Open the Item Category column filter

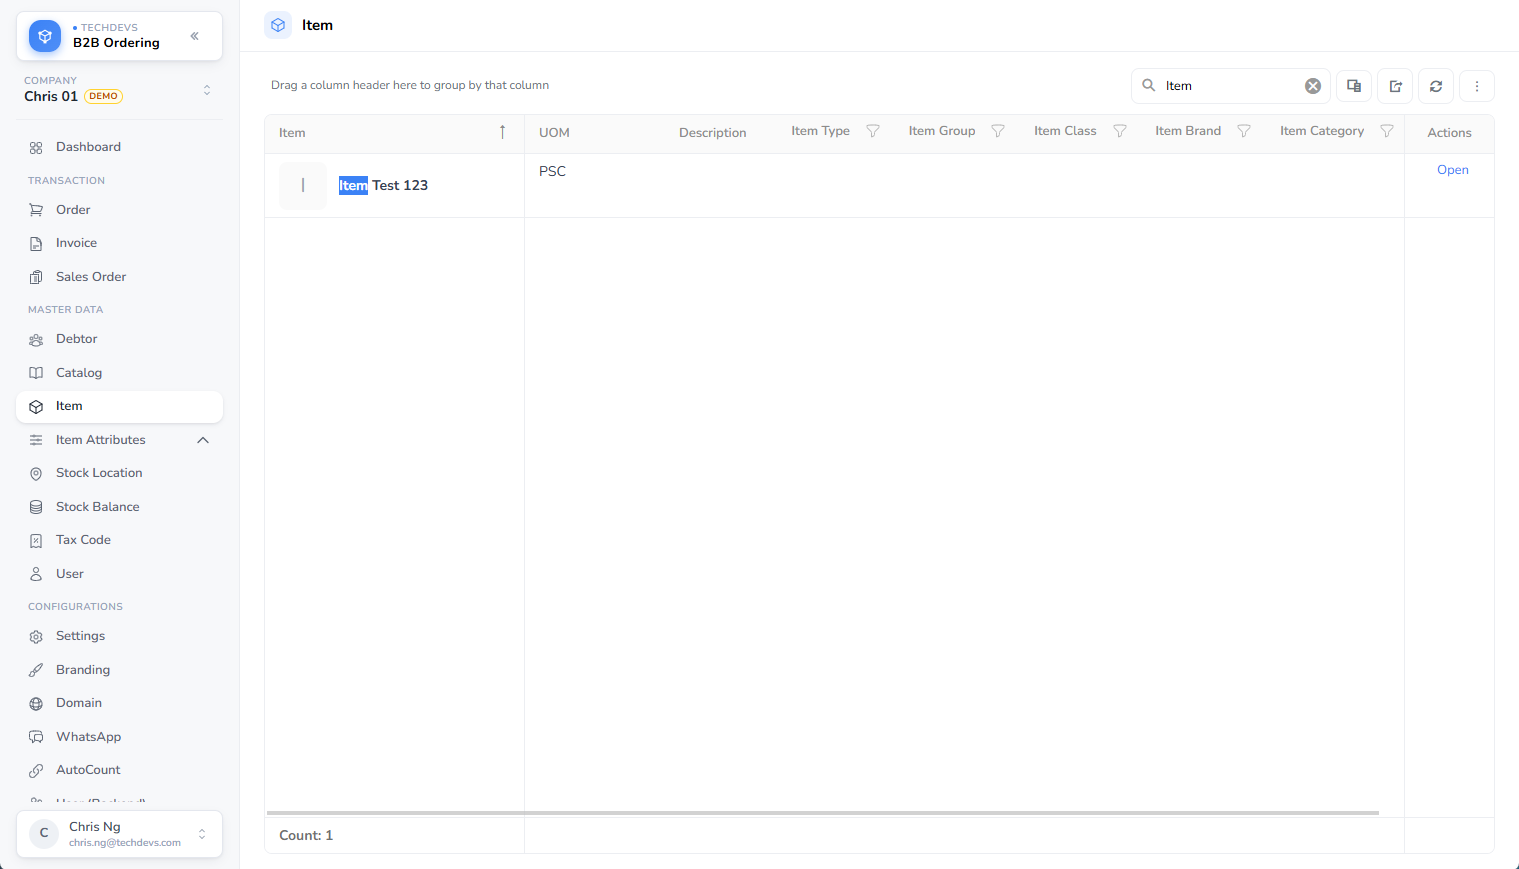click(1387, 131)
